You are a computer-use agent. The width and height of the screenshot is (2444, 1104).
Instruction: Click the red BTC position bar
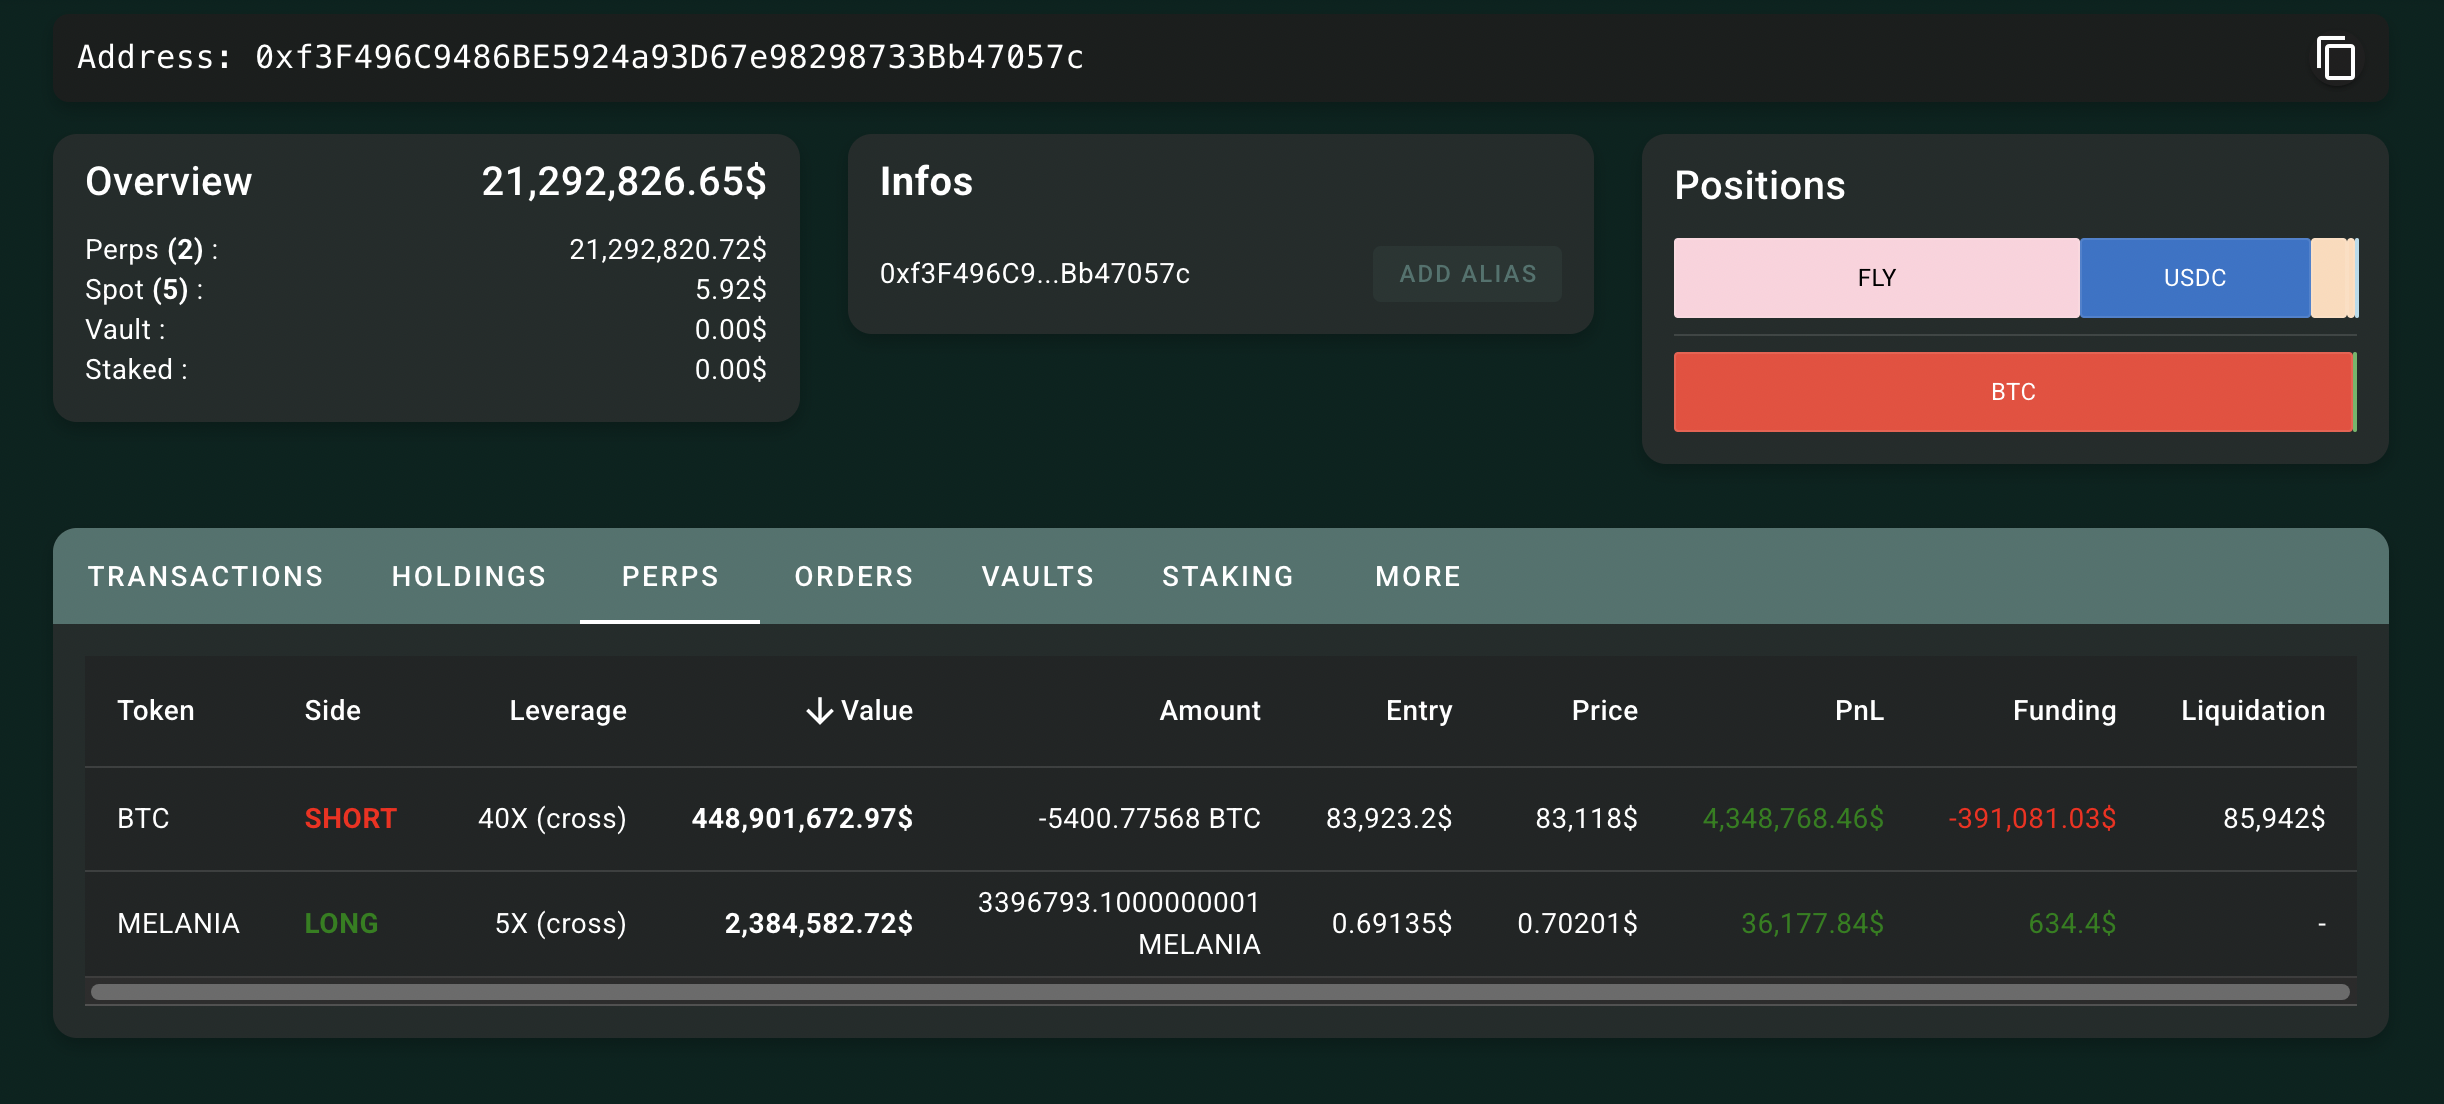(2013, 392)
